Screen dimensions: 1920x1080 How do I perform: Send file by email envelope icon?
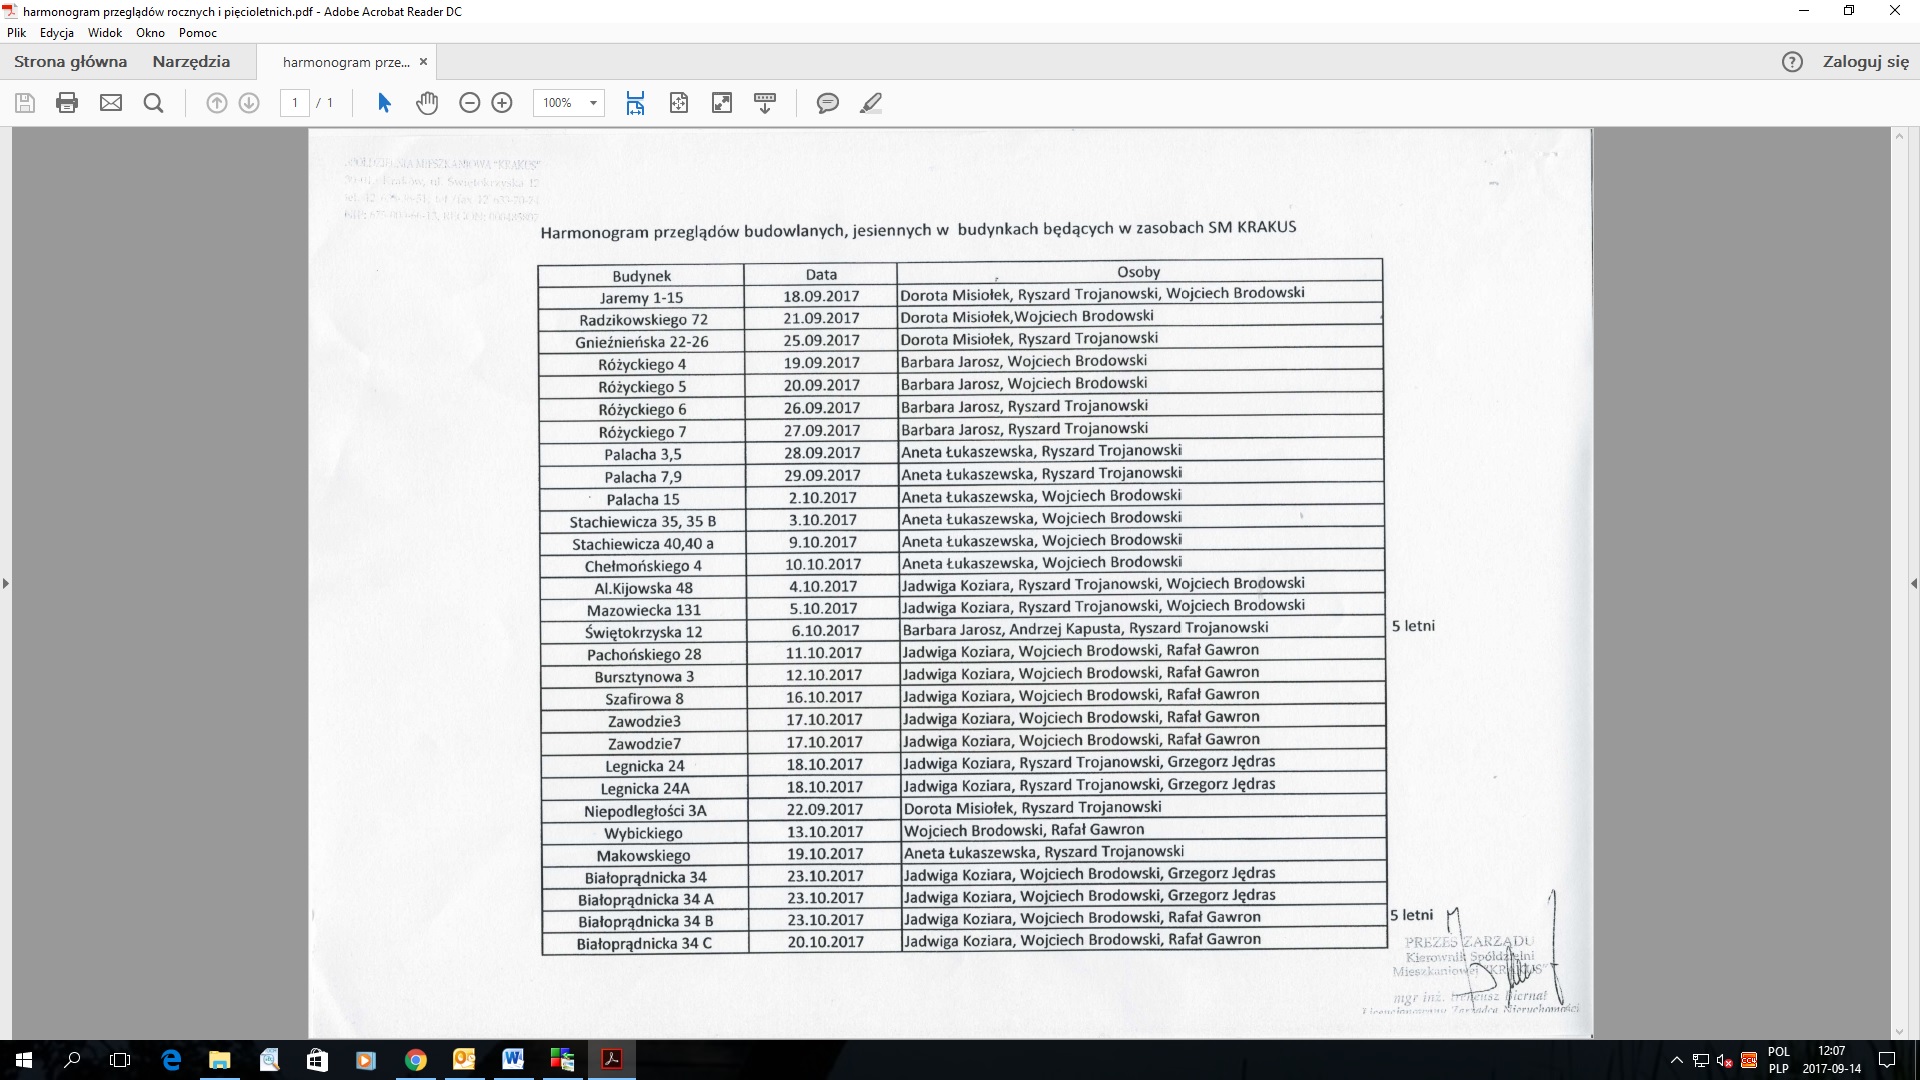coord(111,103)
